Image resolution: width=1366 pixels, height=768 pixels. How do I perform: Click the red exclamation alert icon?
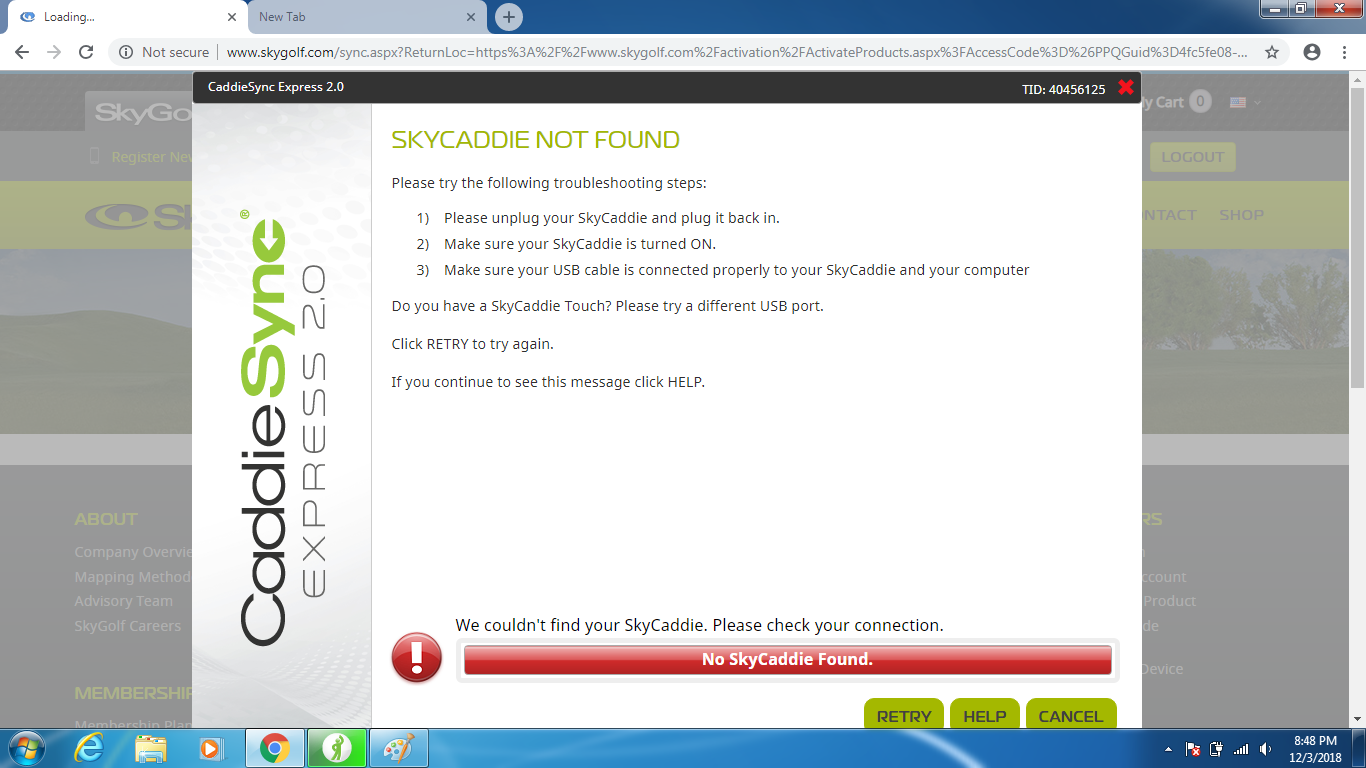coord(417,658)
